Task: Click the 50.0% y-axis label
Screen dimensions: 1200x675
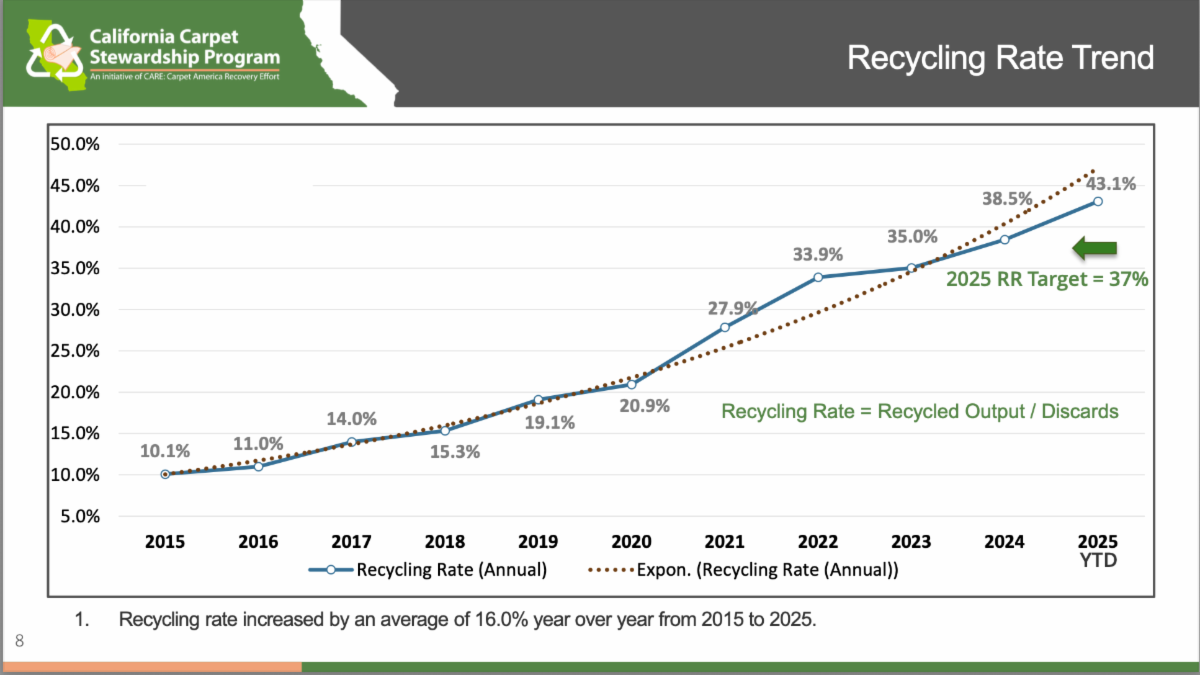Action: point(76,144)
